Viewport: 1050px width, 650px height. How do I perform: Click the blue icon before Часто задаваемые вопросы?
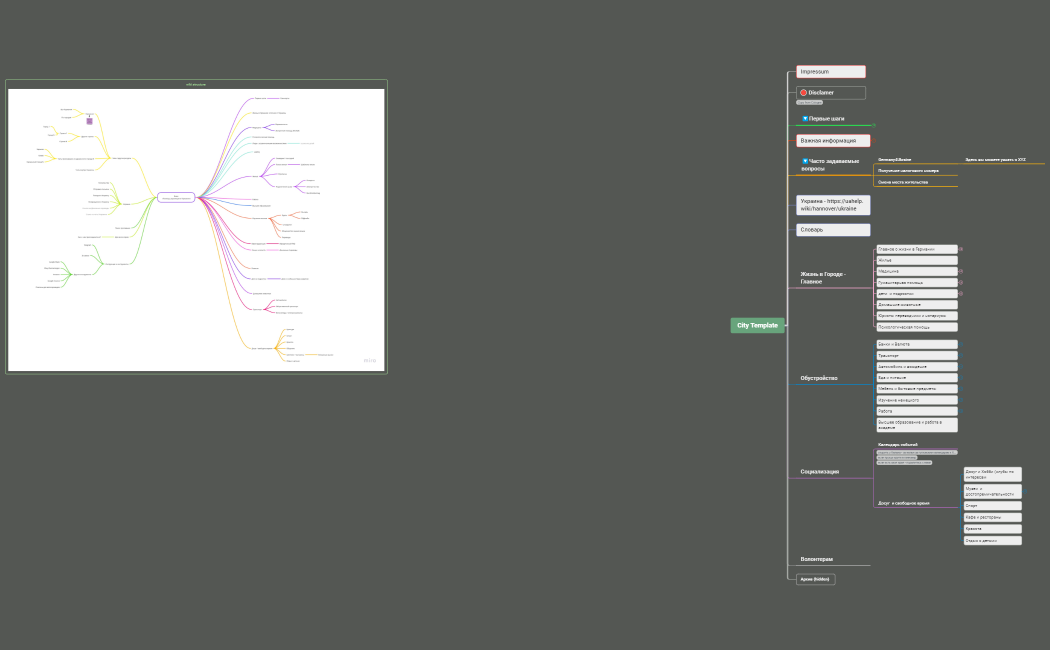[x=805, y=161]
